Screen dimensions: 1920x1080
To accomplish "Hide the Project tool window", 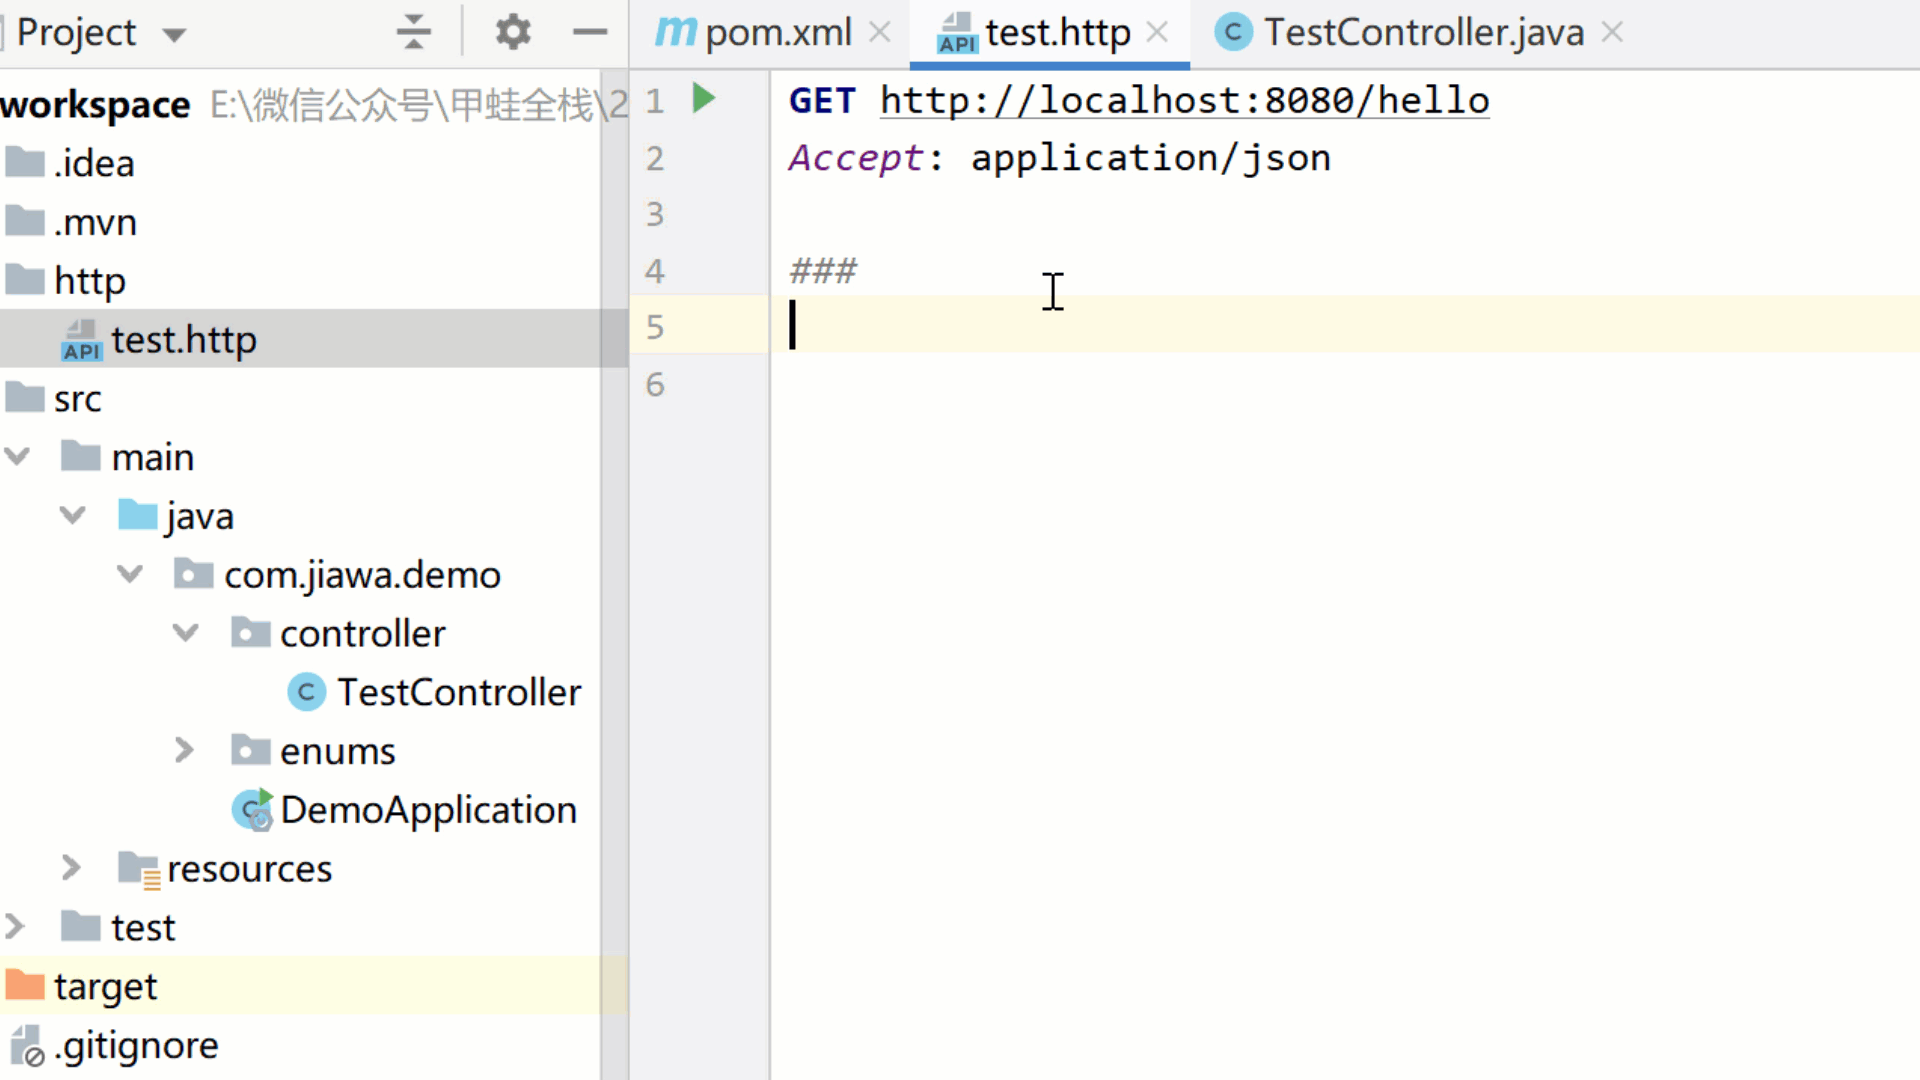I will (x=590, y=33).
